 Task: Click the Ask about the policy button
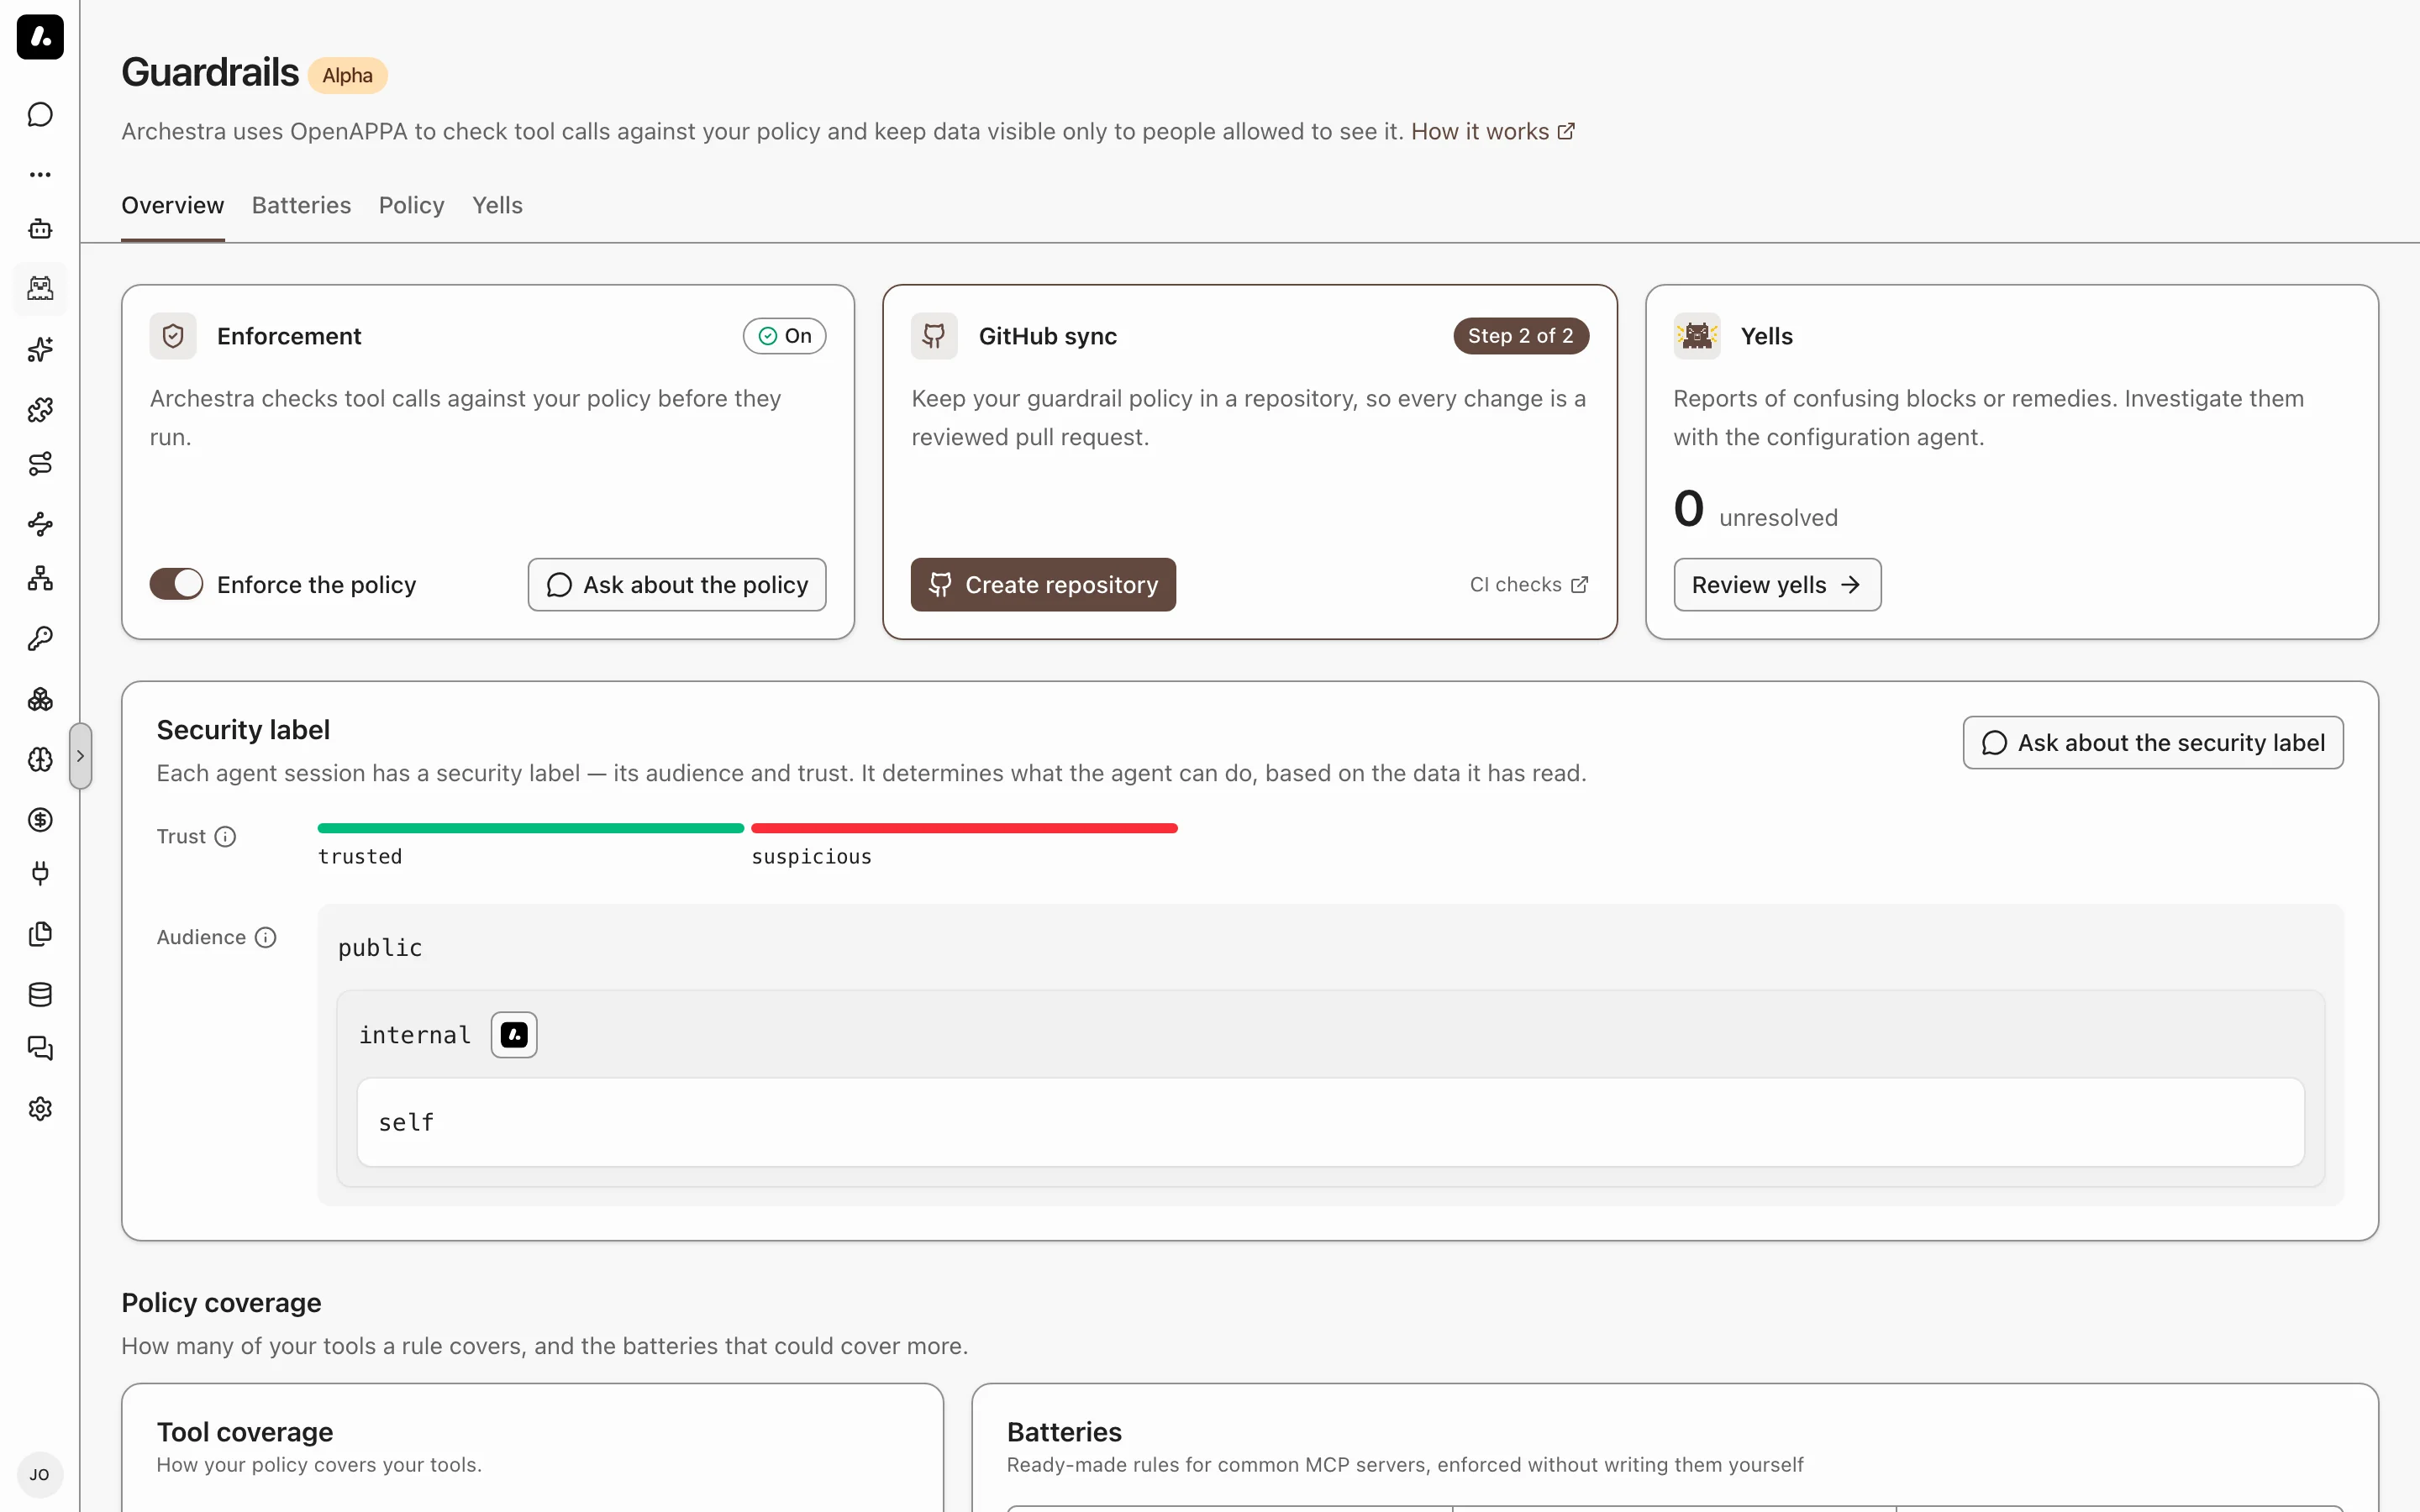click(677, 585)
